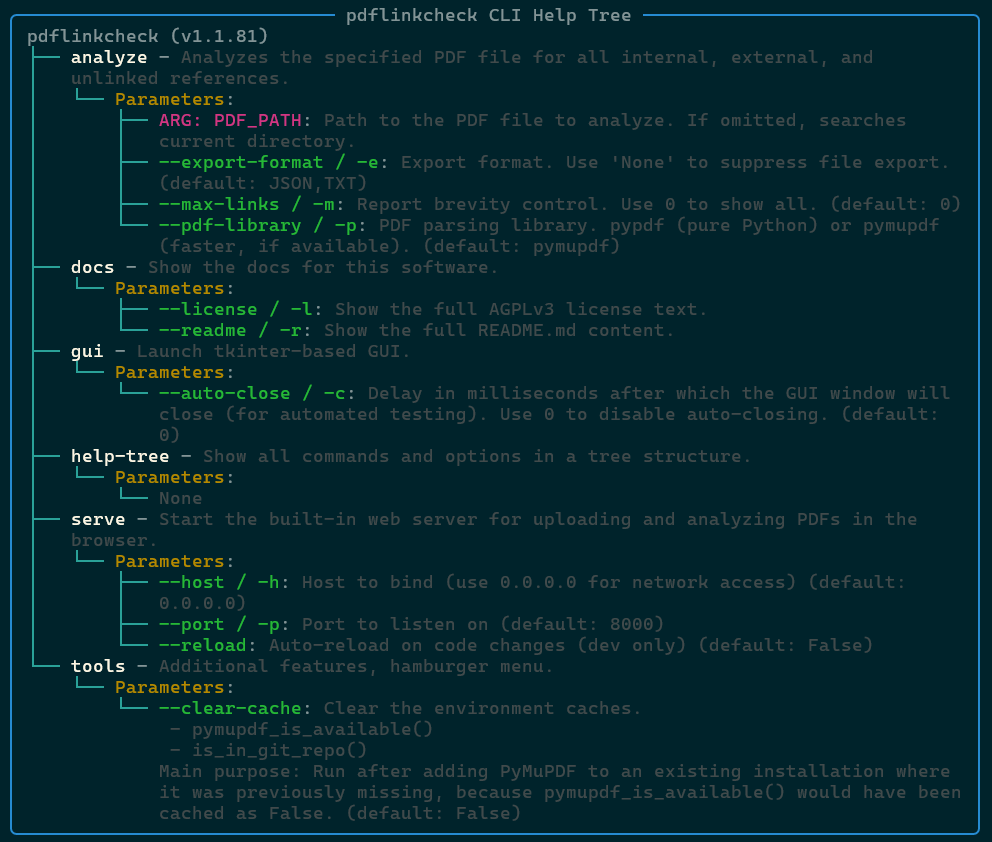Click the 'docs' command name
Image resolution: width=992 pixels, height=842 pixels.
click(x=92, y=267)
